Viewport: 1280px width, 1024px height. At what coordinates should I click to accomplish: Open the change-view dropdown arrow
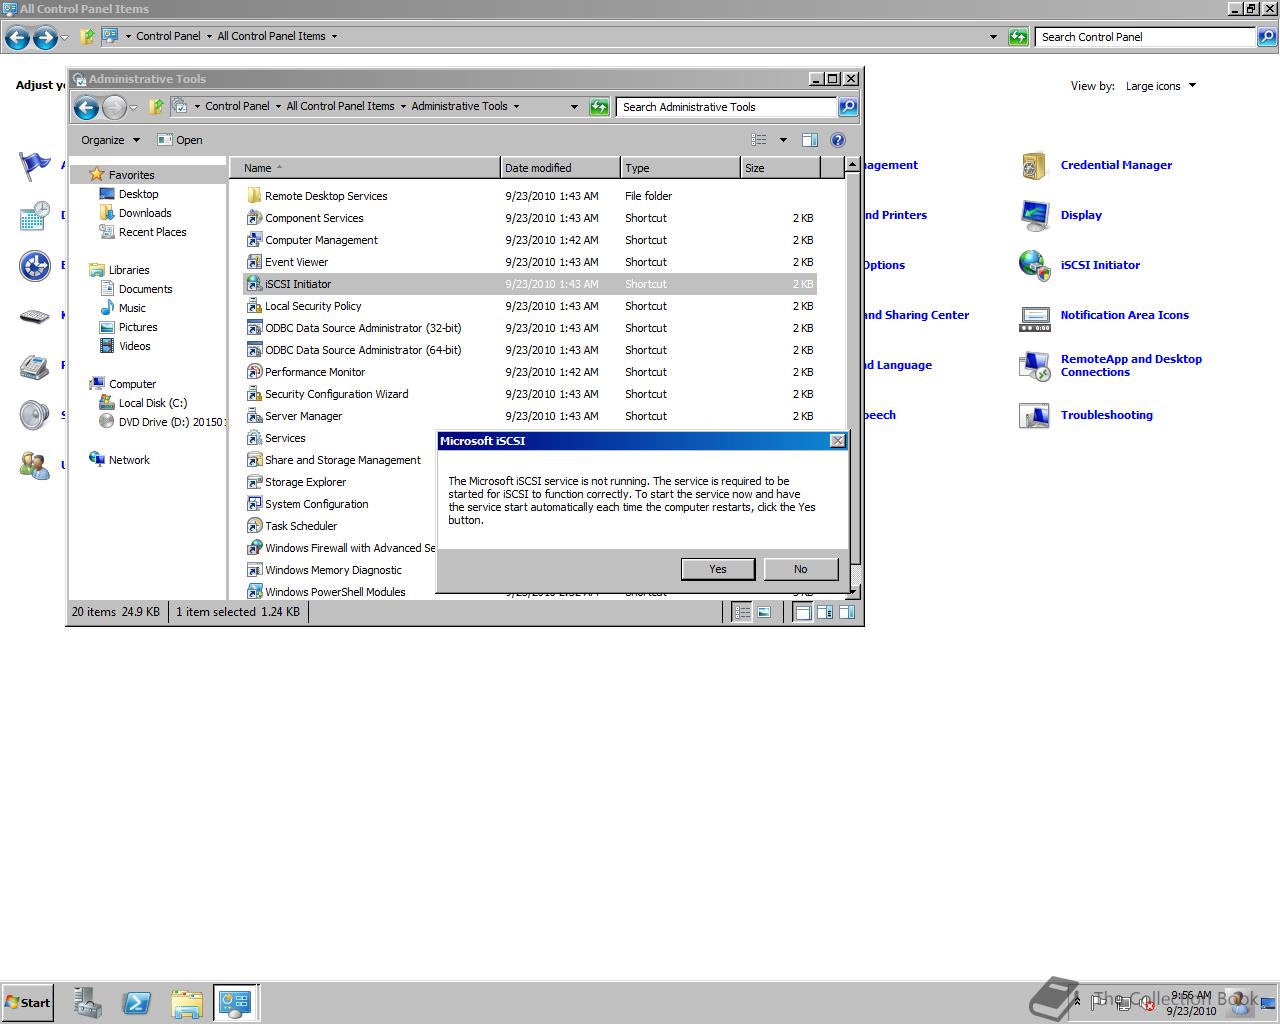pyautogui.click(x=783, y=140)
